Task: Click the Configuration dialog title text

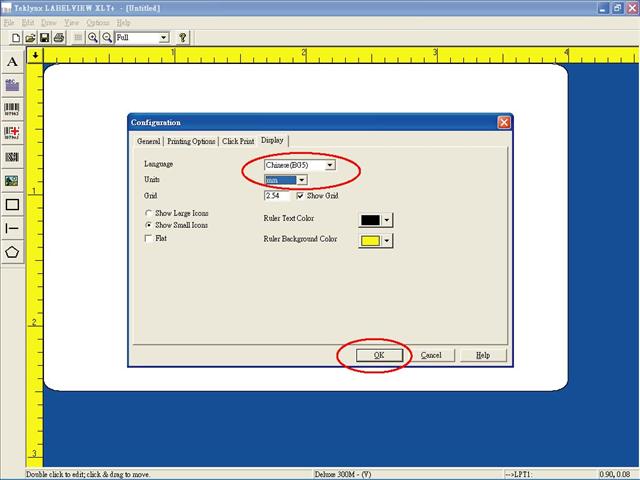Action: coord(156,122)
